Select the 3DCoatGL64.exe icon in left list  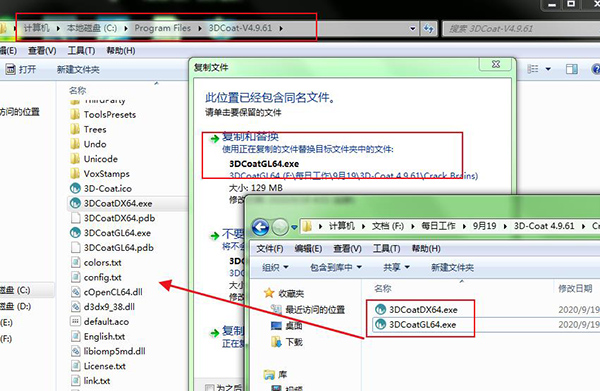(x=75, y=233)
